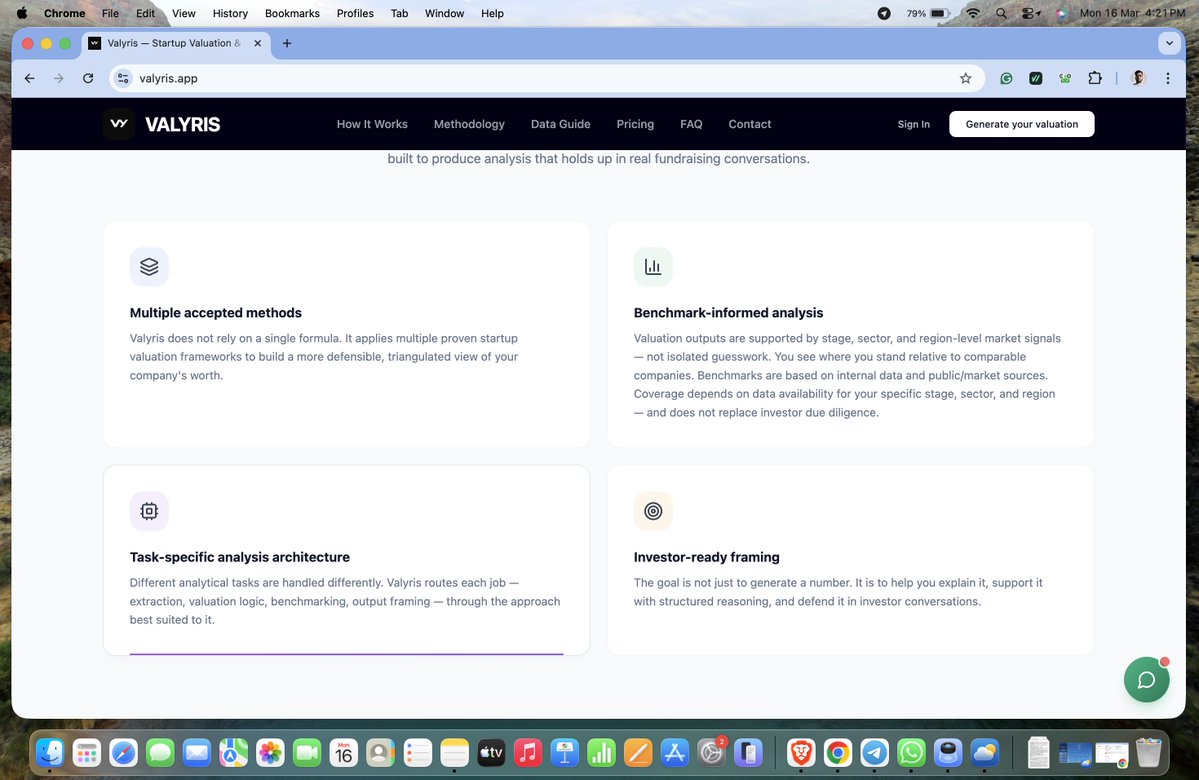The image size is (1199, 780).
Task: Open the Wi-Fi menu bar icon
Action: 973,13
